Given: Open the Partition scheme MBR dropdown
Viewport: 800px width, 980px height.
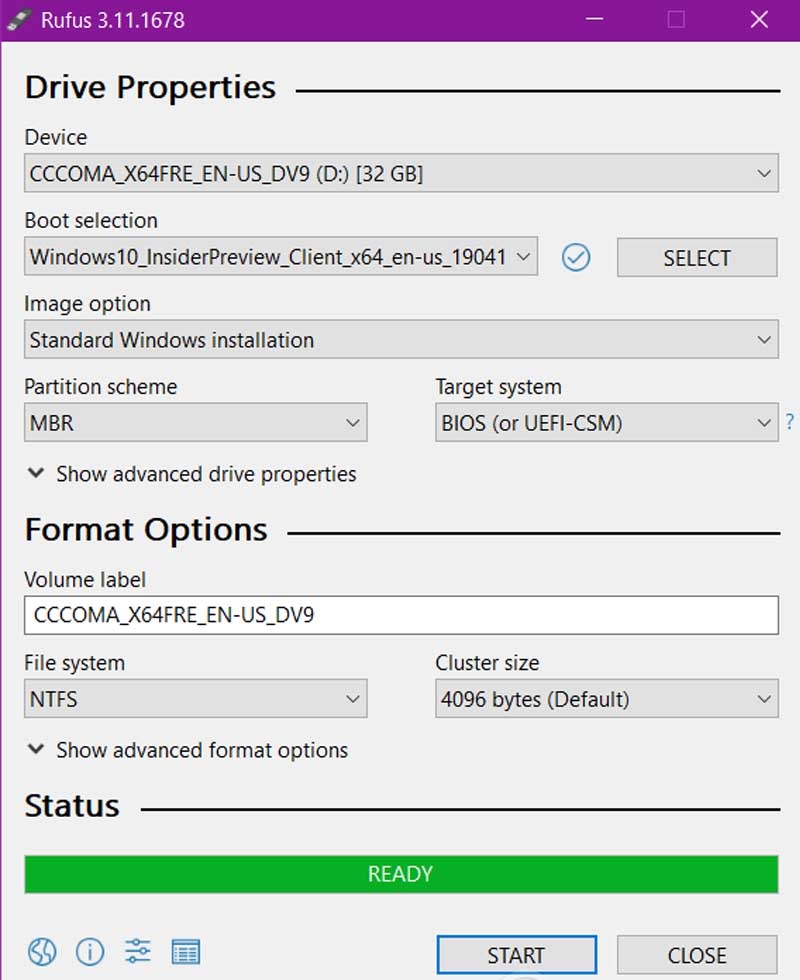Looking at the screenshot, I should (x=196, y=422).
